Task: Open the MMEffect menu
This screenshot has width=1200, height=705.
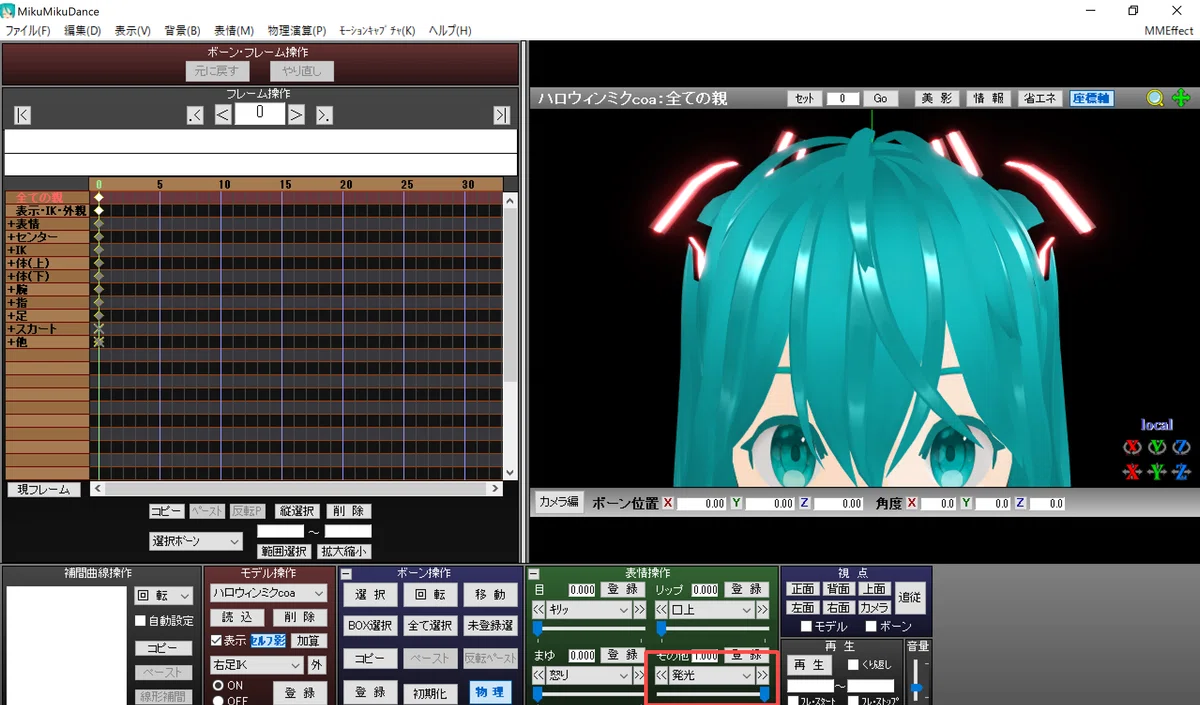Action: (1169, 30)
